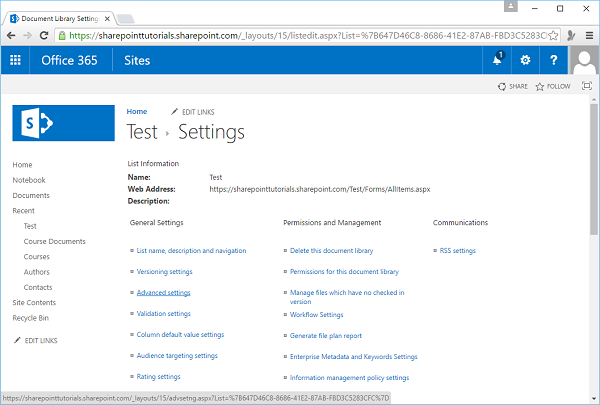Open the notifications bell
This screenshot has height=405, width=600.
(x=497, y=60)
